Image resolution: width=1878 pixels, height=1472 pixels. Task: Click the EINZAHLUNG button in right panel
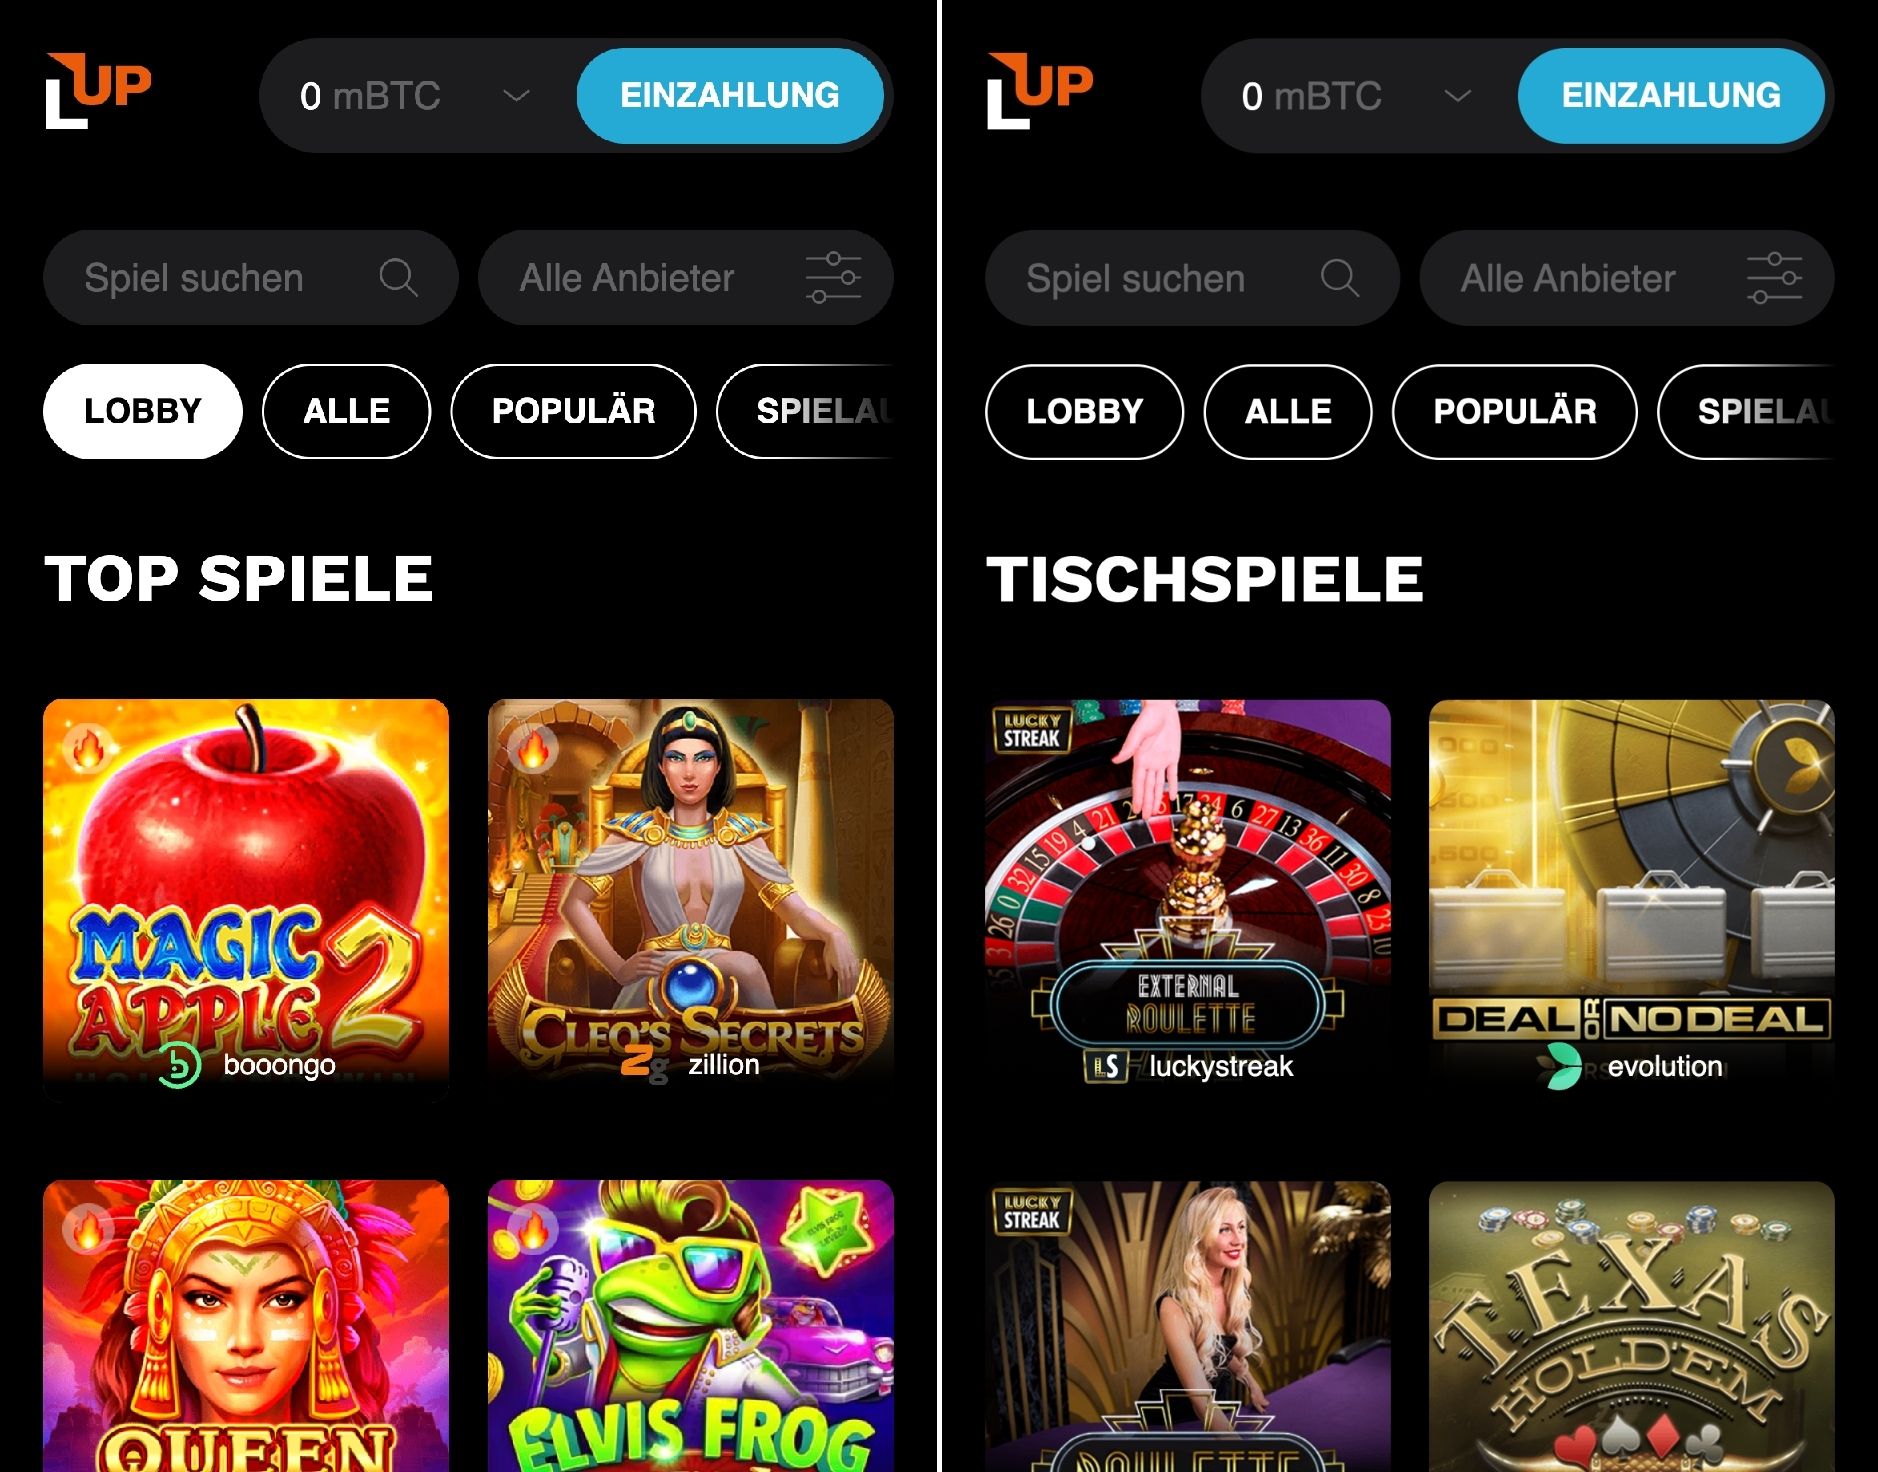[x=1671, y=96]
